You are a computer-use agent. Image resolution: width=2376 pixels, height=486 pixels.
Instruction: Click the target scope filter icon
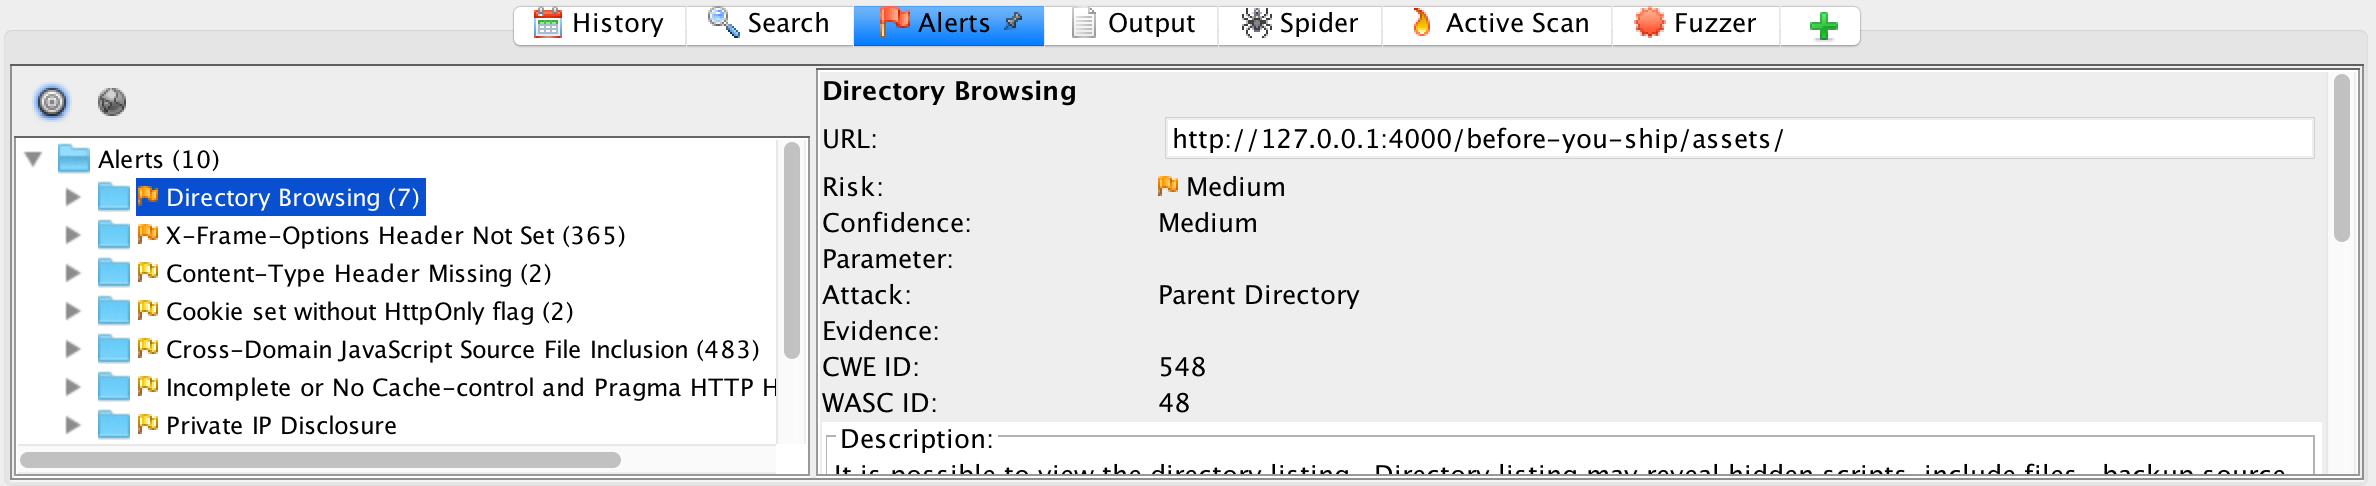click(x=52, y=102)
